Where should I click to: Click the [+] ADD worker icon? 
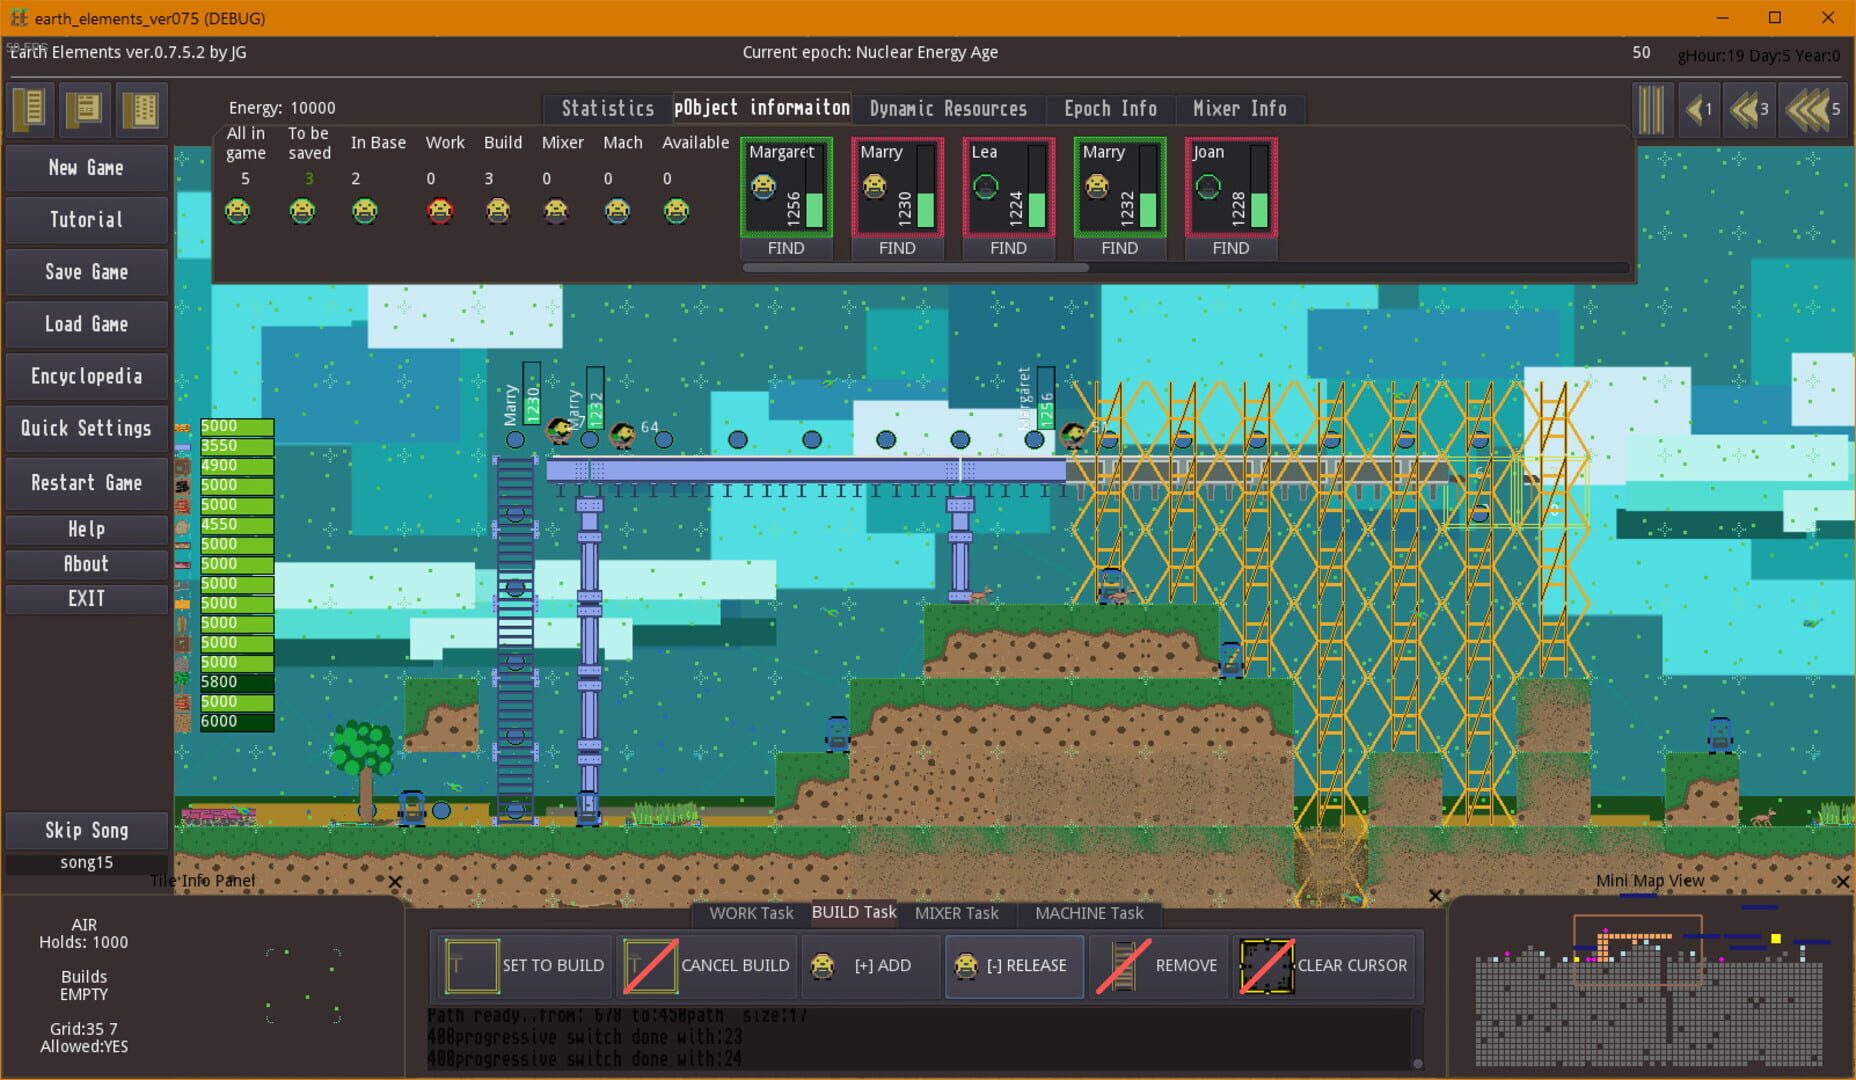[822, 966]
